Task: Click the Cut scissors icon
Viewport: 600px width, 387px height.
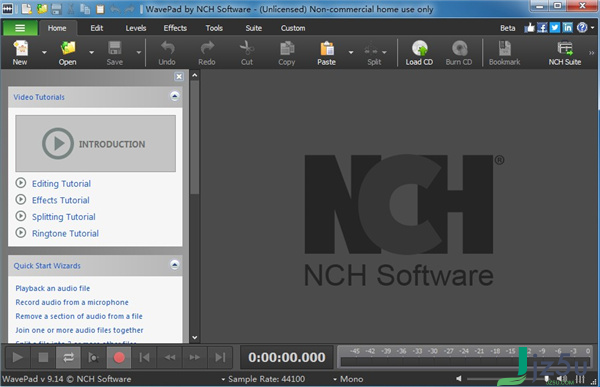Action: point(247,49)
